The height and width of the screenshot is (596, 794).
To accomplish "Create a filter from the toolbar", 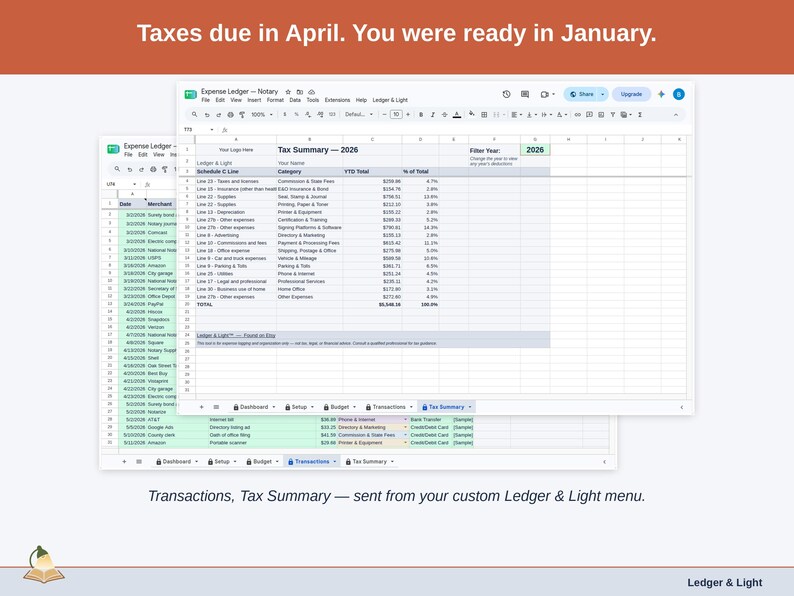I will (x=612, y=115).
